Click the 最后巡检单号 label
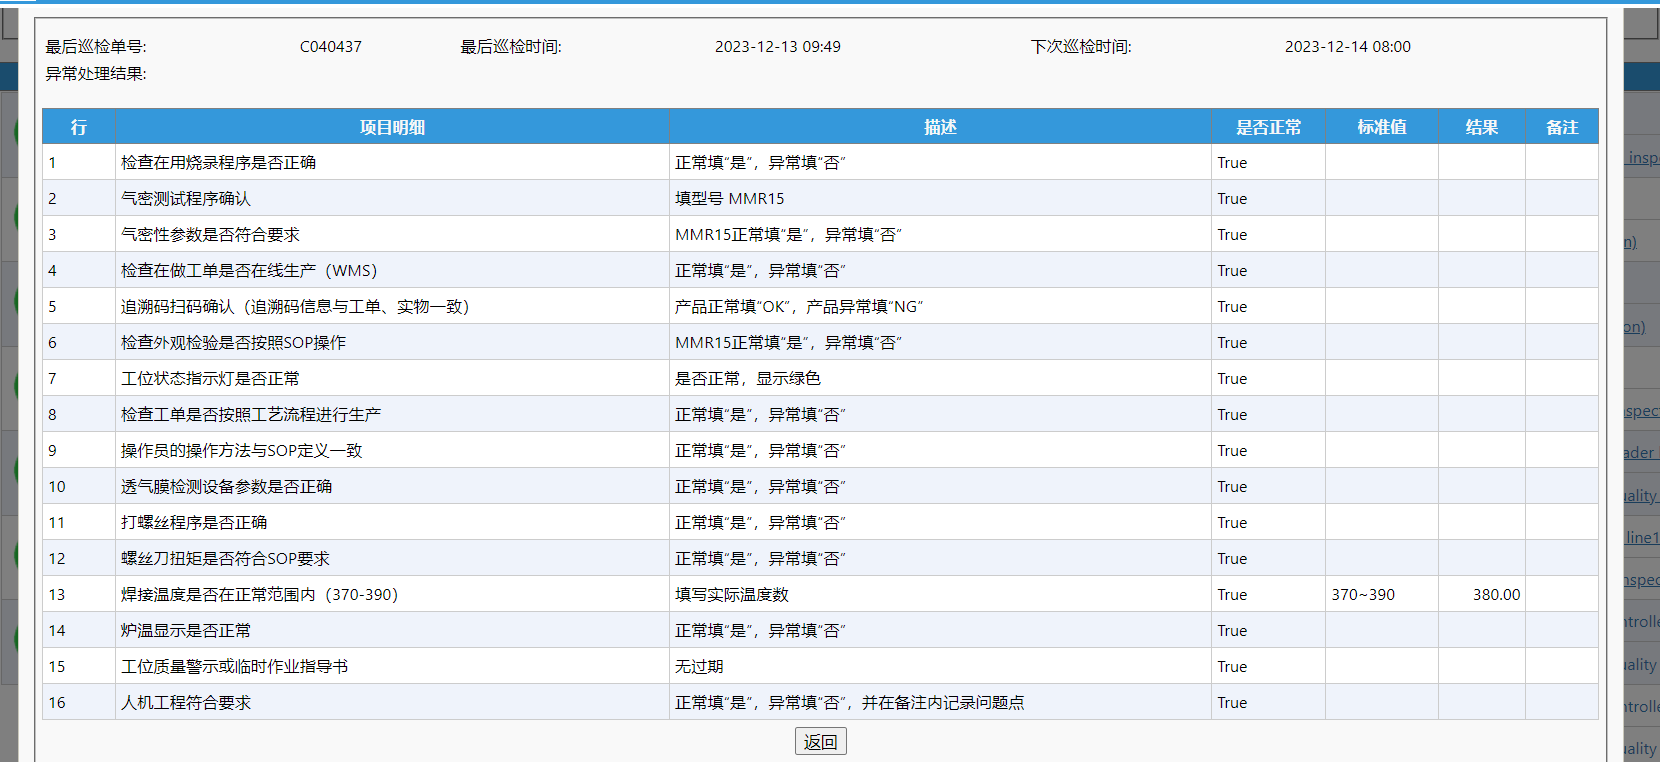1660x762 pixels. pos(96,47)
